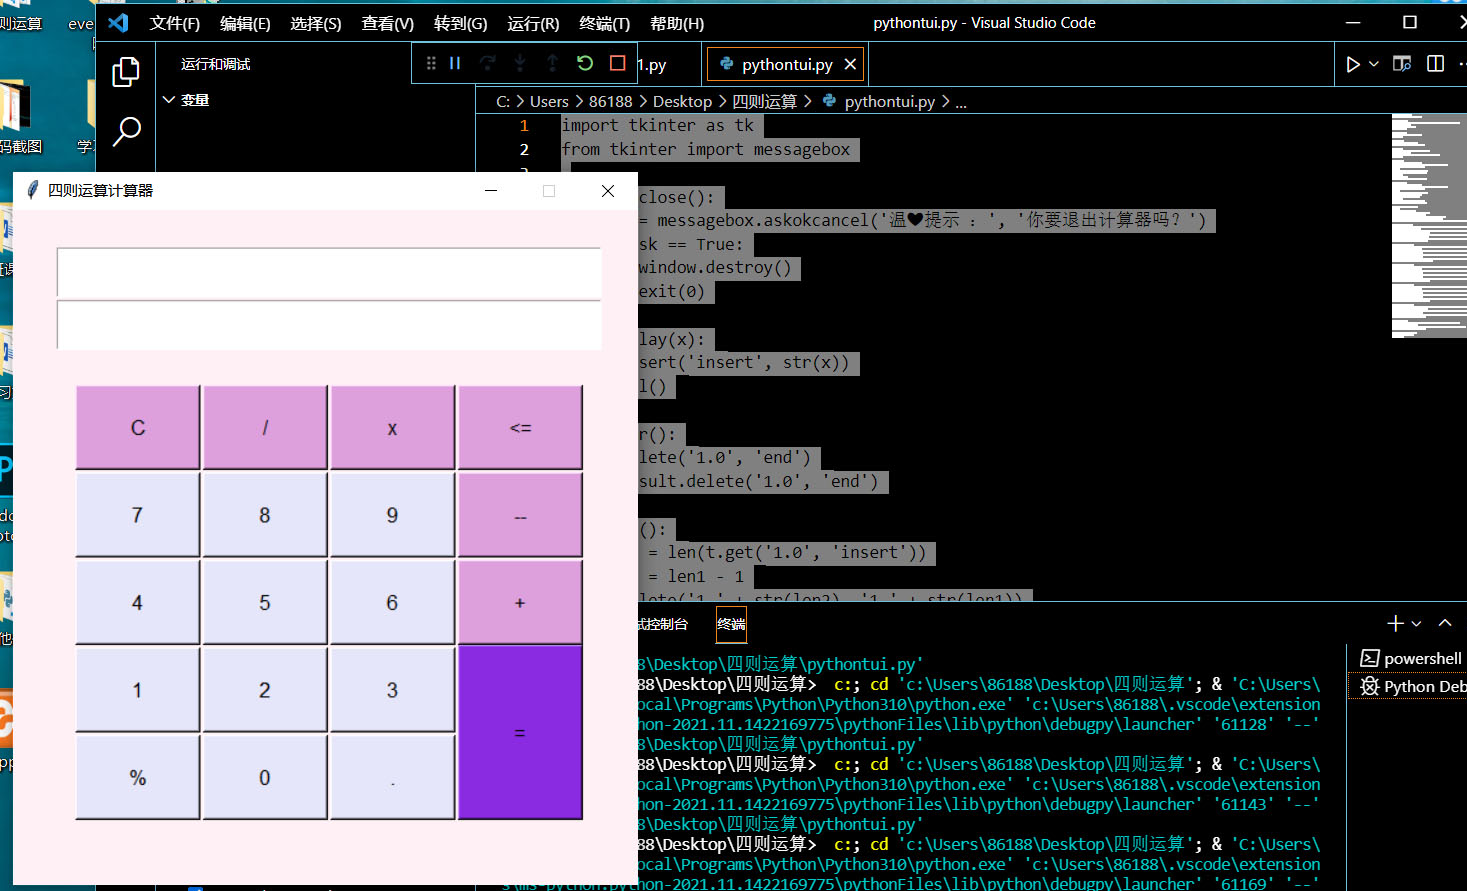Click the VS Code logo in title bar
This screenshot has width=1467, height=891.
pos(119,22)
